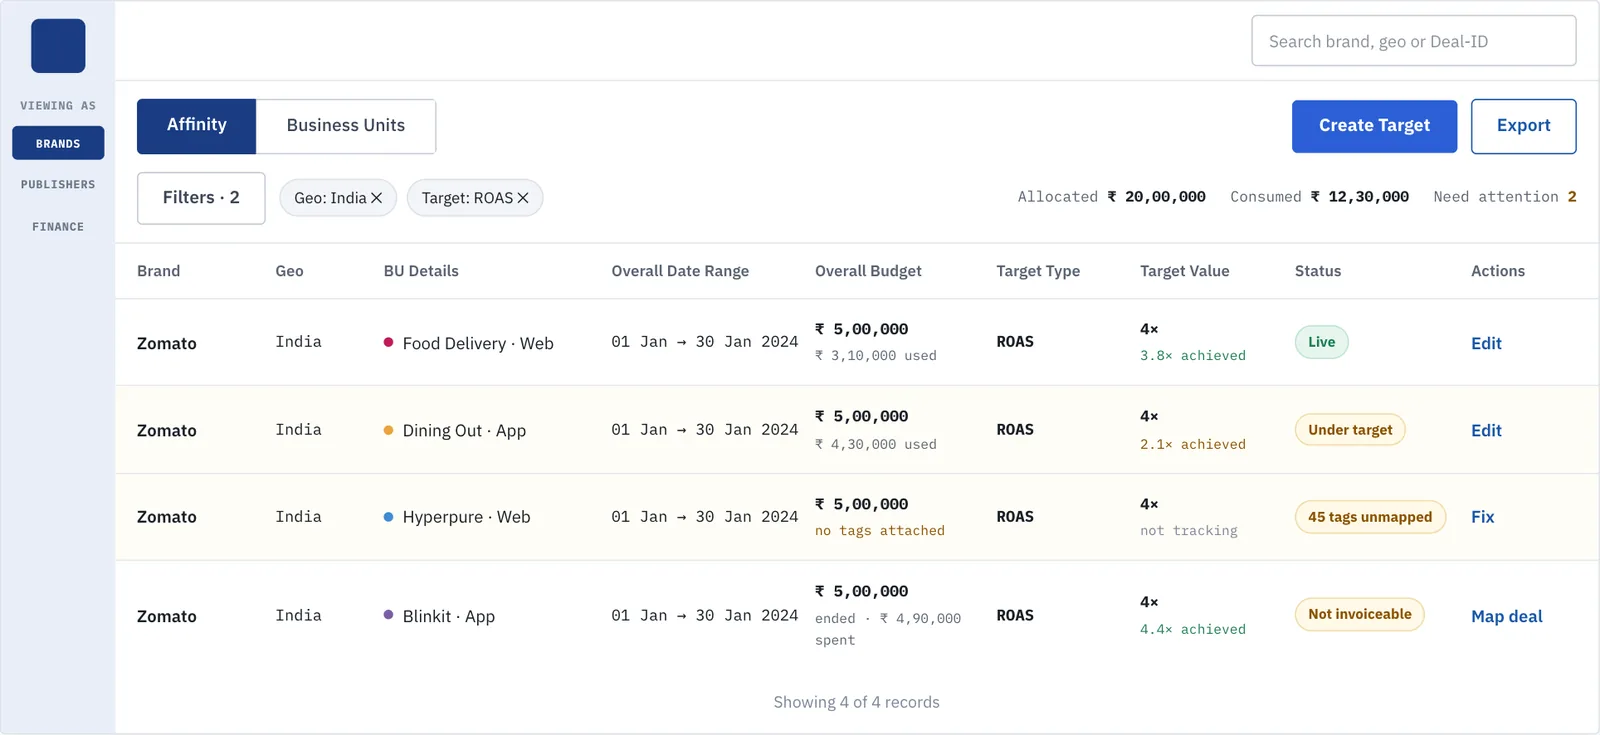Edit the Food Delivery · Web row

coord(1486,343)
